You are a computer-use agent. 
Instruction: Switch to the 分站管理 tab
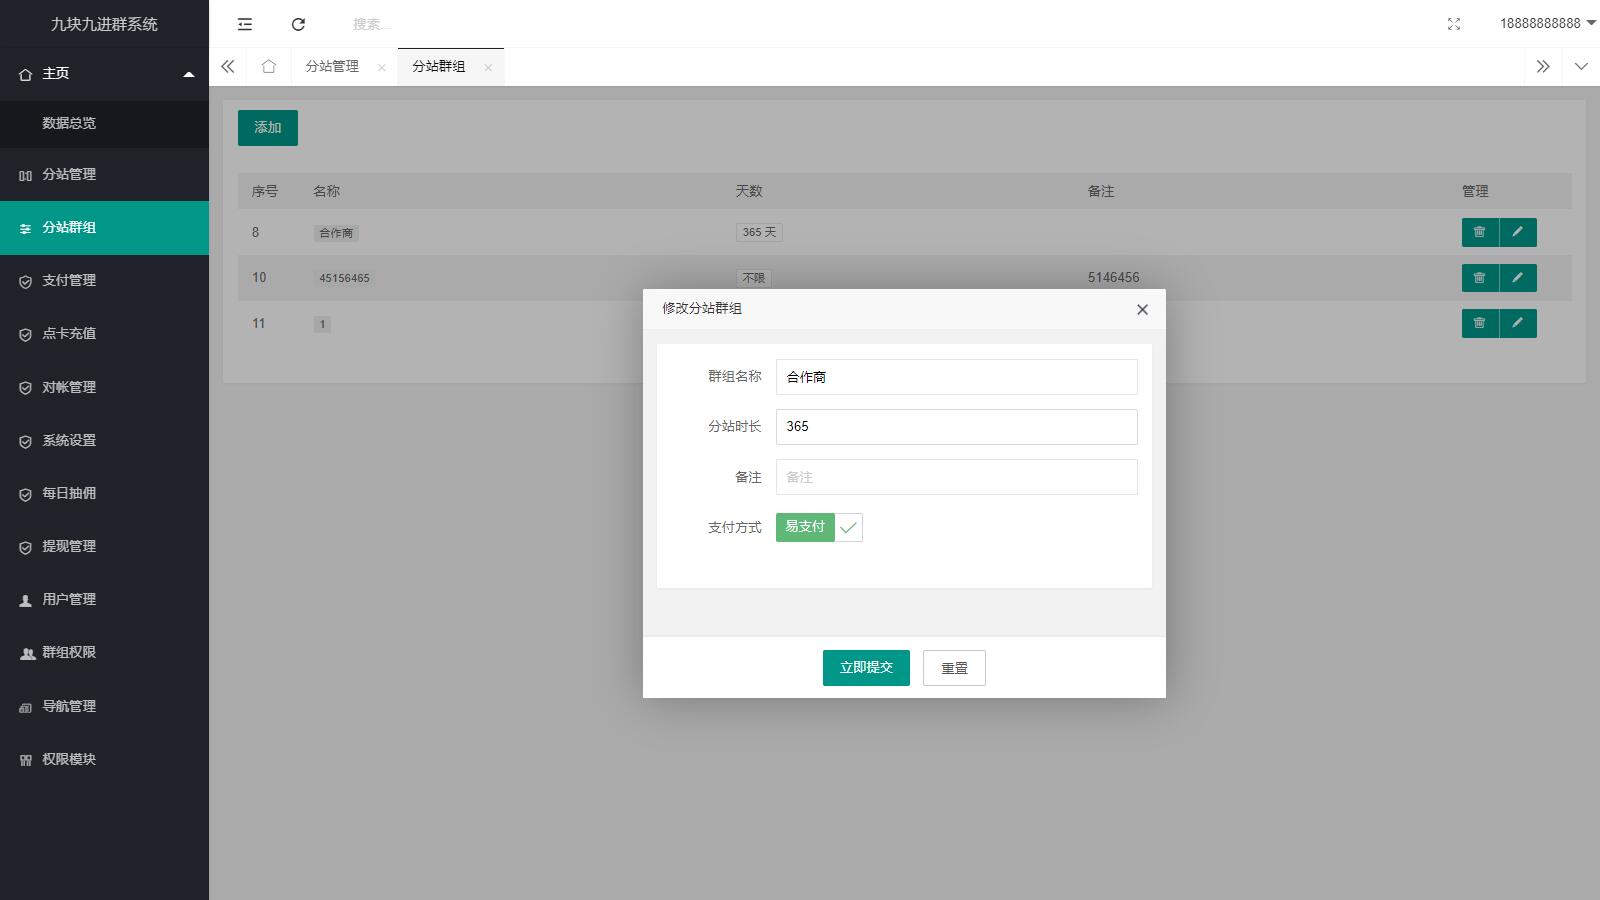click(x=332, y=66)
